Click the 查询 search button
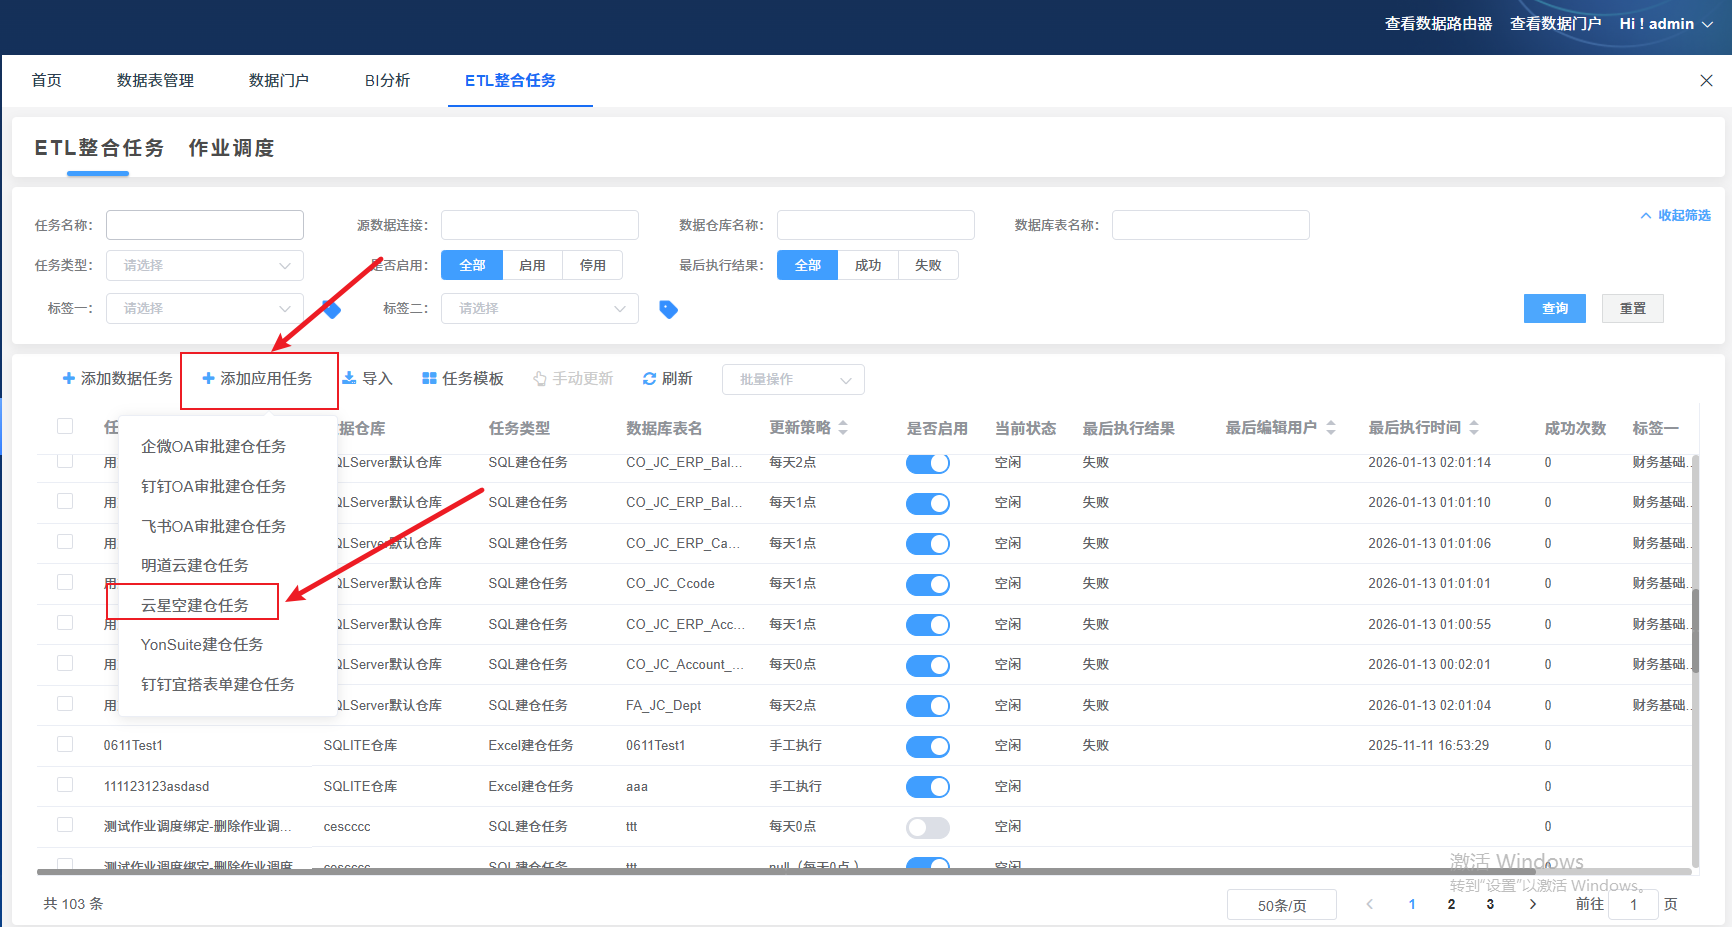This screenshot has height=927, width=1732. click(1554, 308)
